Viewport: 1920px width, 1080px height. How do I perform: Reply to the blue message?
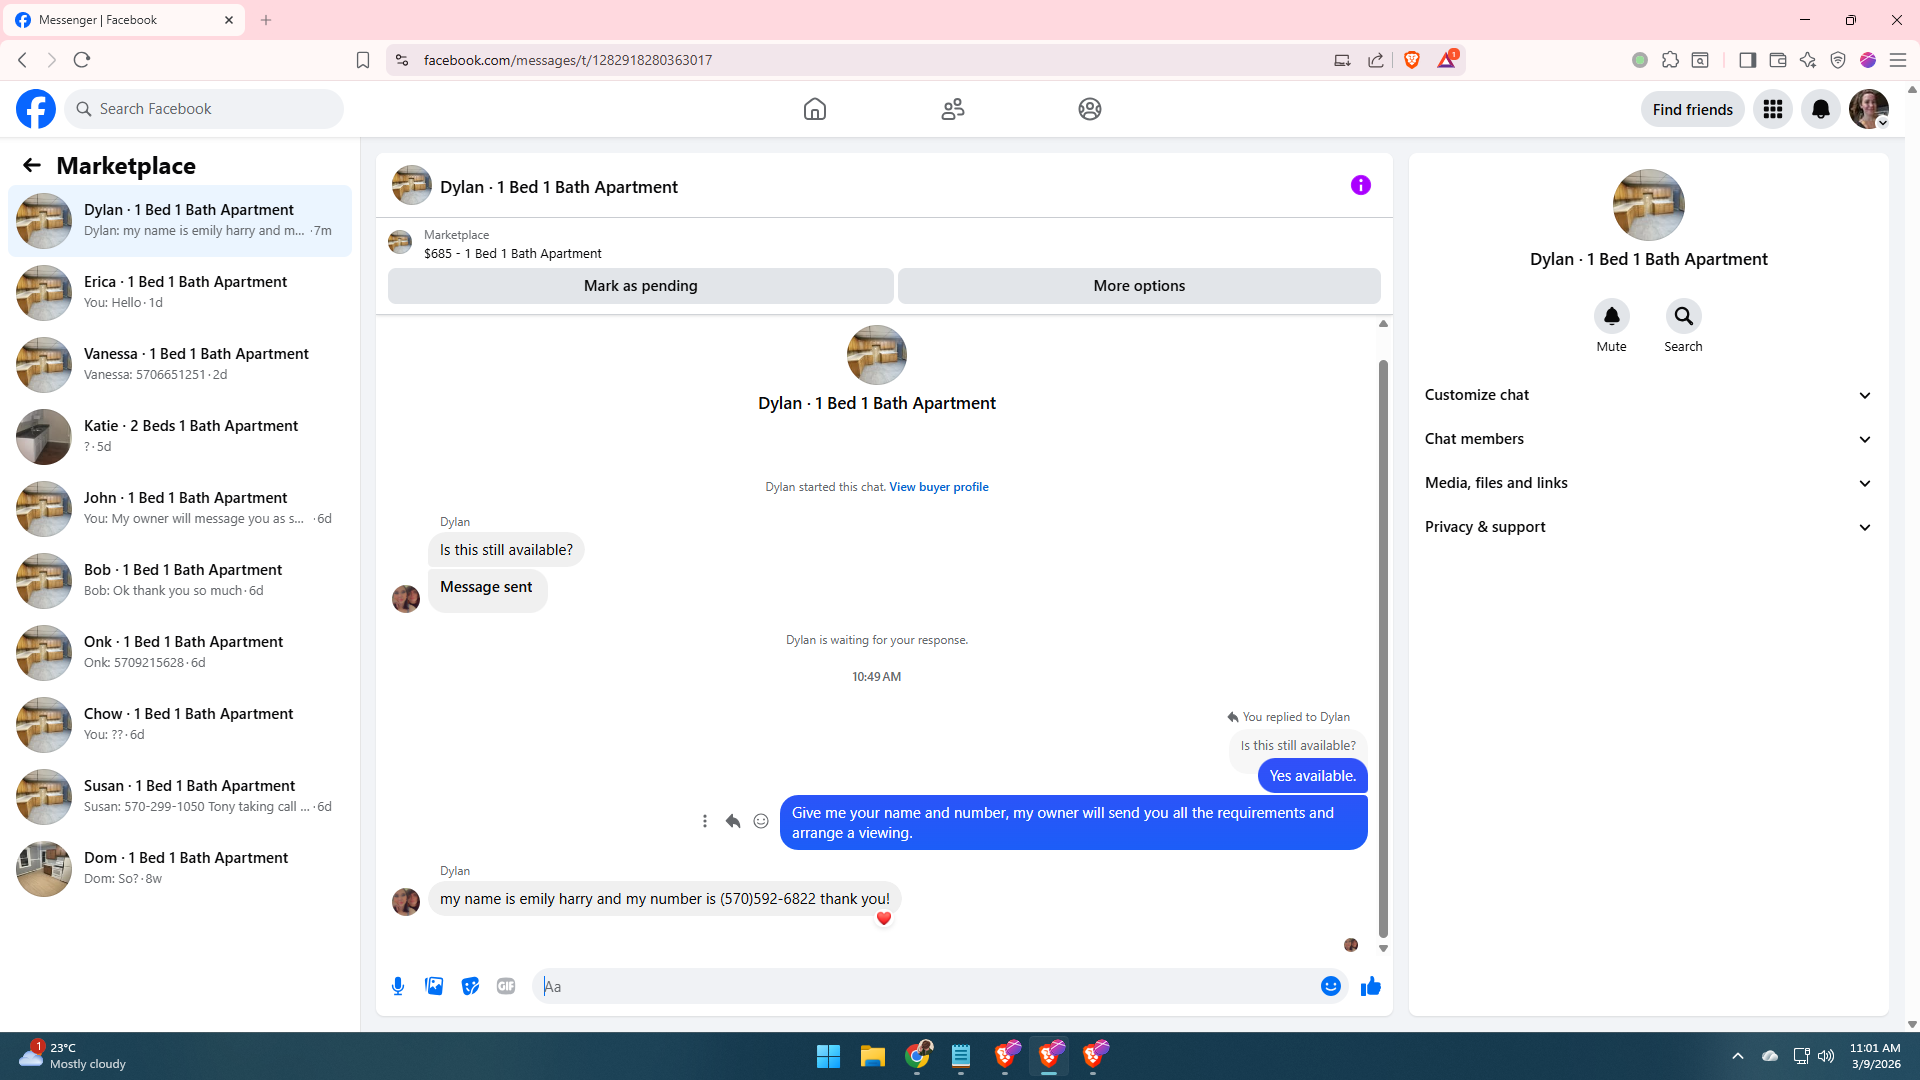(733, 821)
